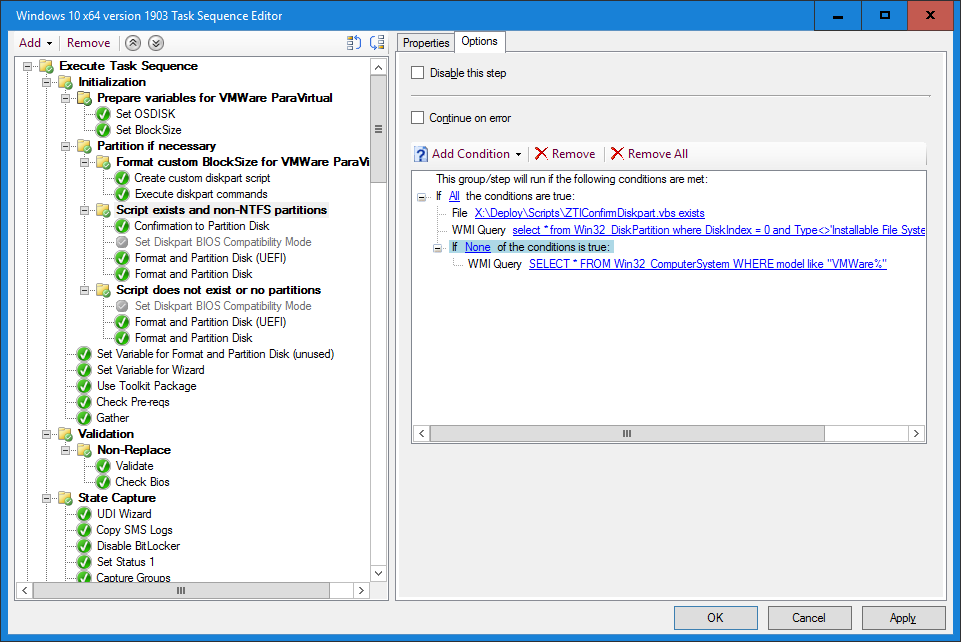
Task: Click the Check Bios step icon
Action: point(104,482)
